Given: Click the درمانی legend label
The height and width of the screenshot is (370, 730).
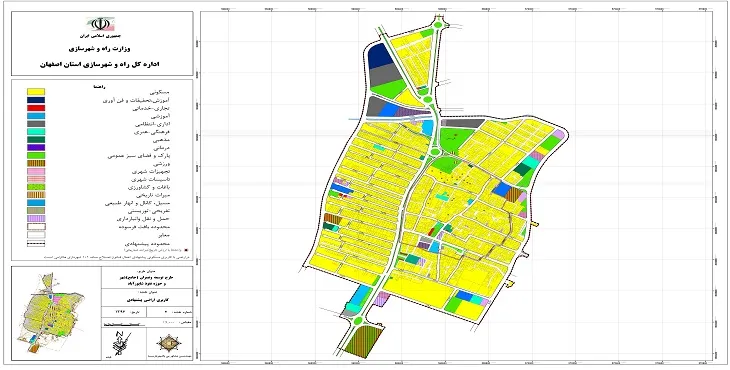Looking at the screenshot, I should 163,148.
